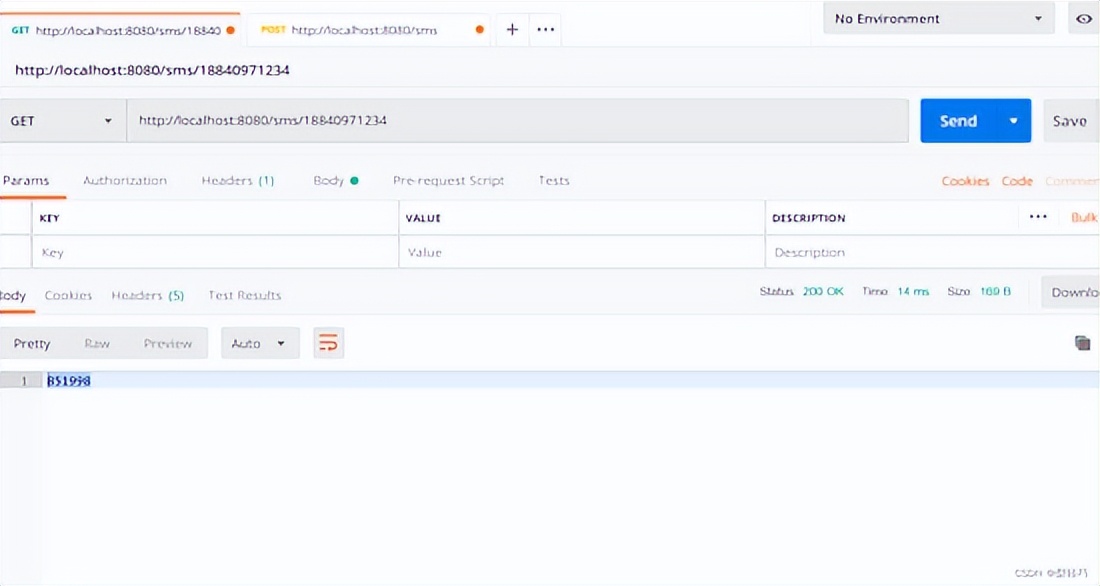Open the response Cookies tab
This screenshot has height=586, width=1100.
coord(68,295)
